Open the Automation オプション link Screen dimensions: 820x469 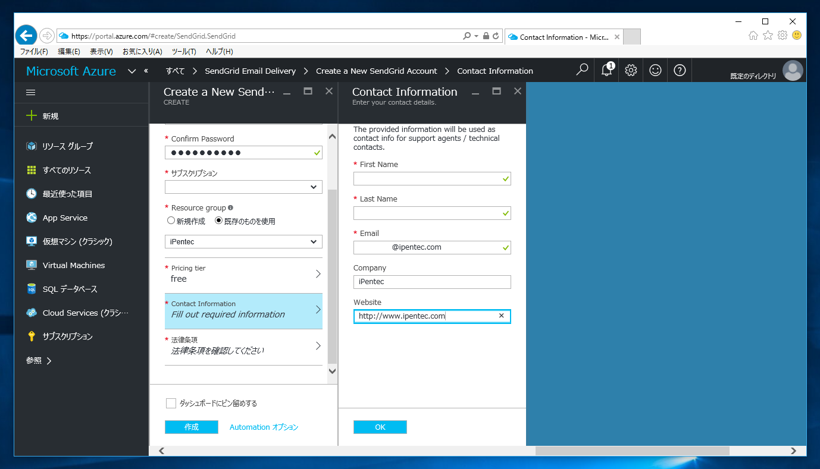point(264,427)
